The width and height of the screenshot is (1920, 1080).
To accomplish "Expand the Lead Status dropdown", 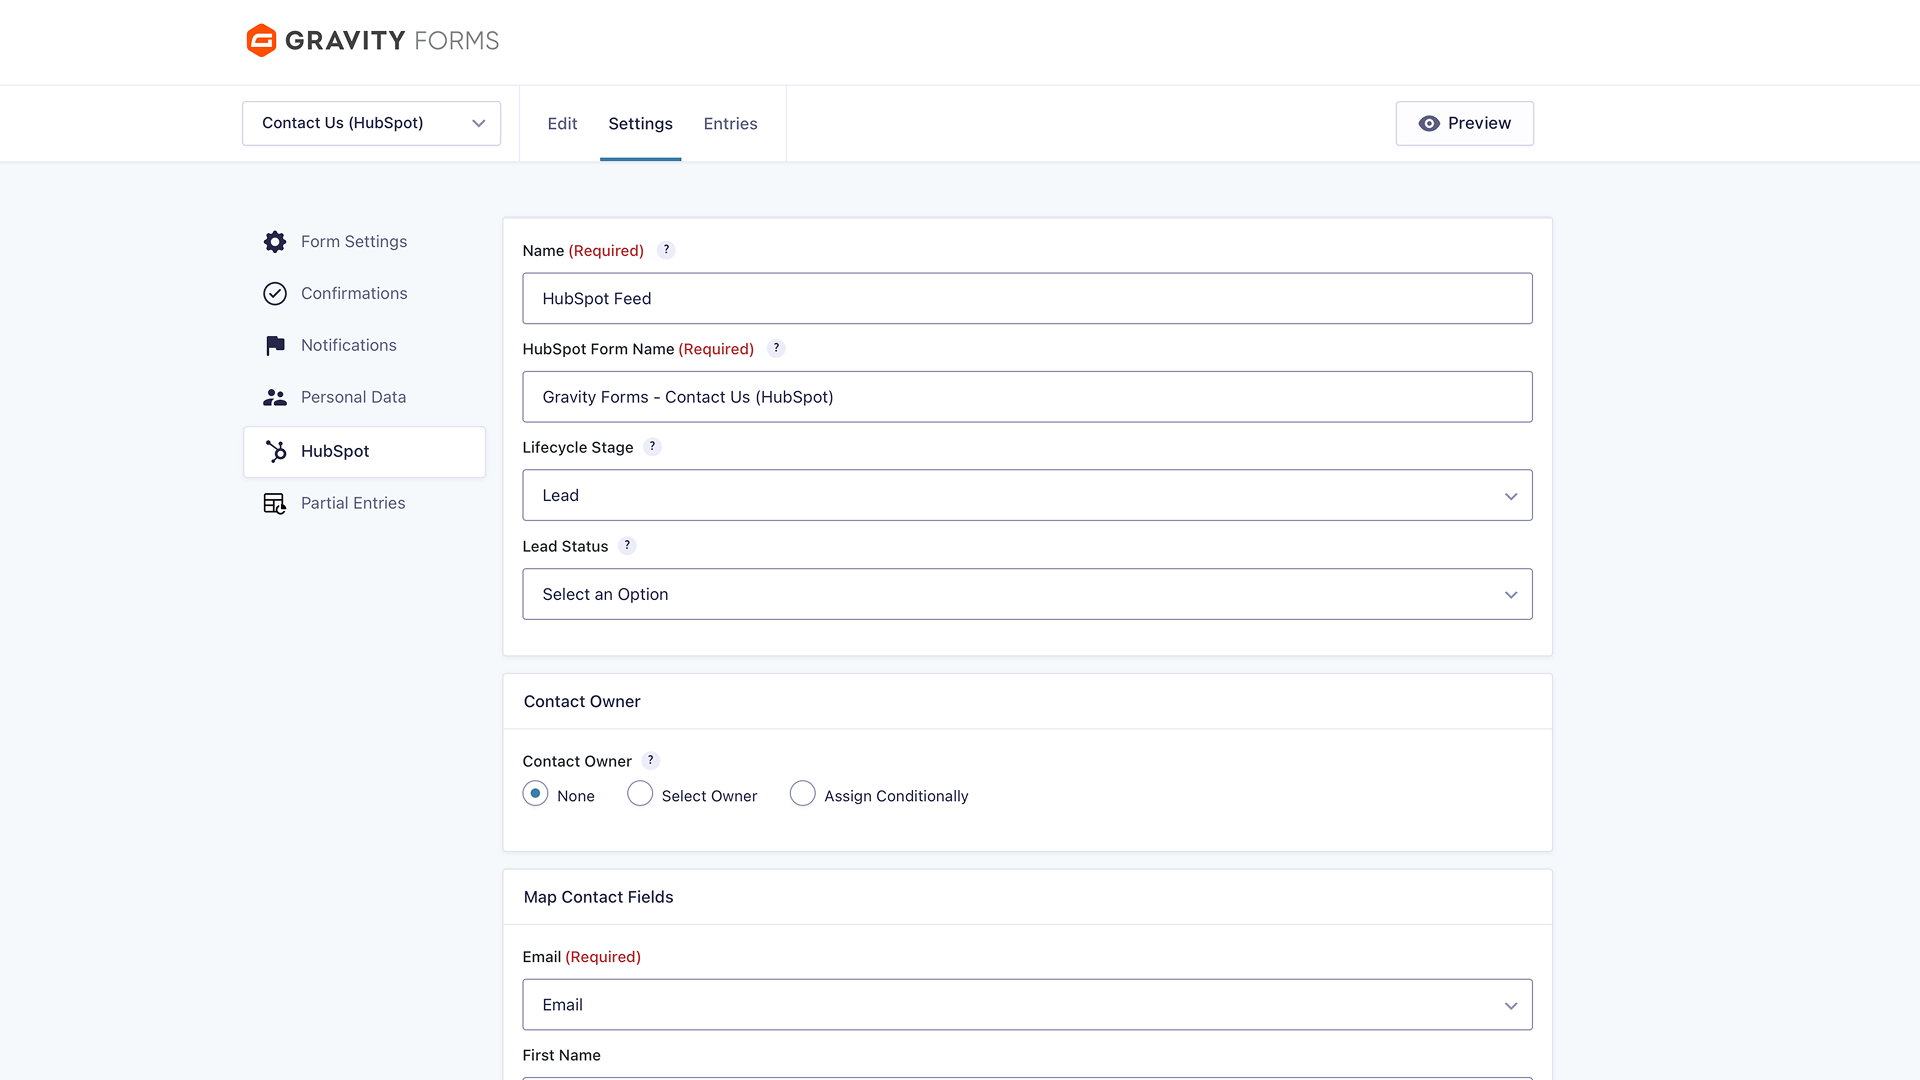I will pos(1027,595).
